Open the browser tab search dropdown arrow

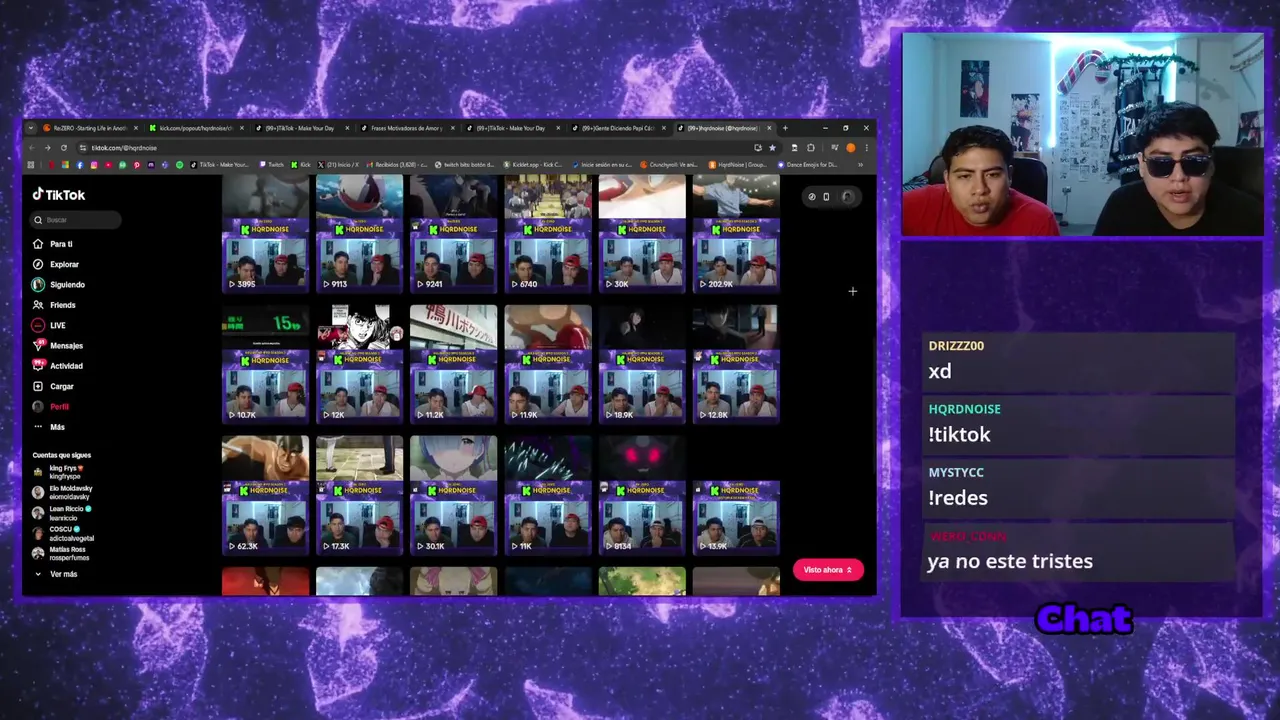pos(31,128)
